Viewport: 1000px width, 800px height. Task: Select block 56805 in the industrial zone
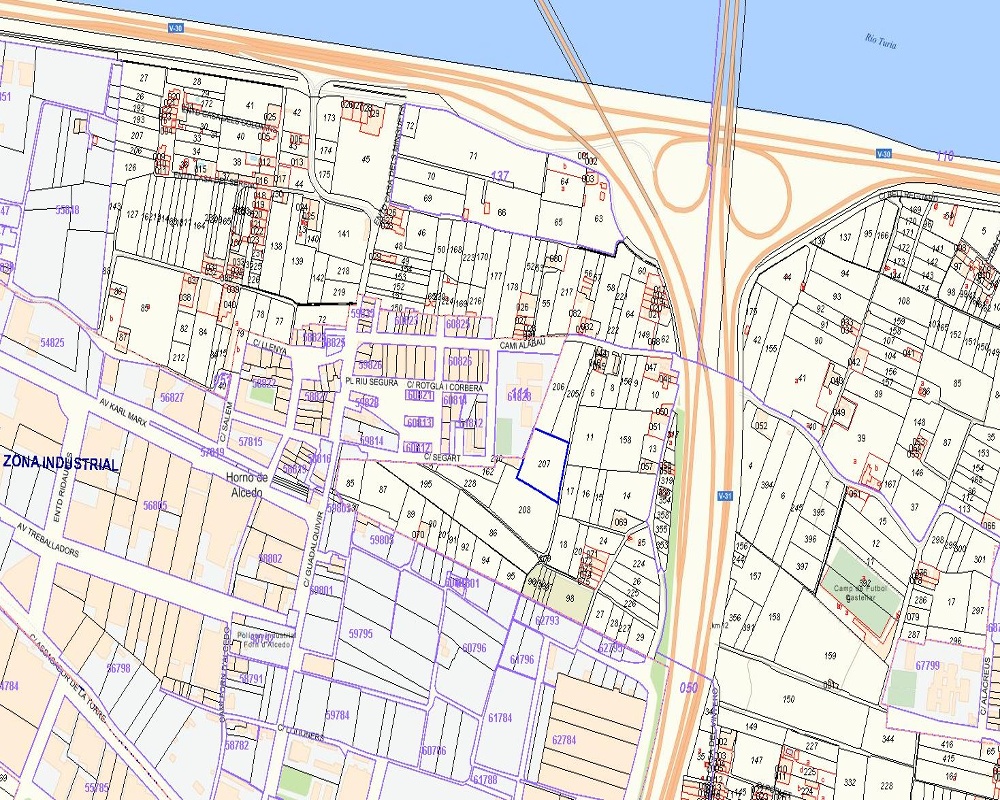(155, 506)
